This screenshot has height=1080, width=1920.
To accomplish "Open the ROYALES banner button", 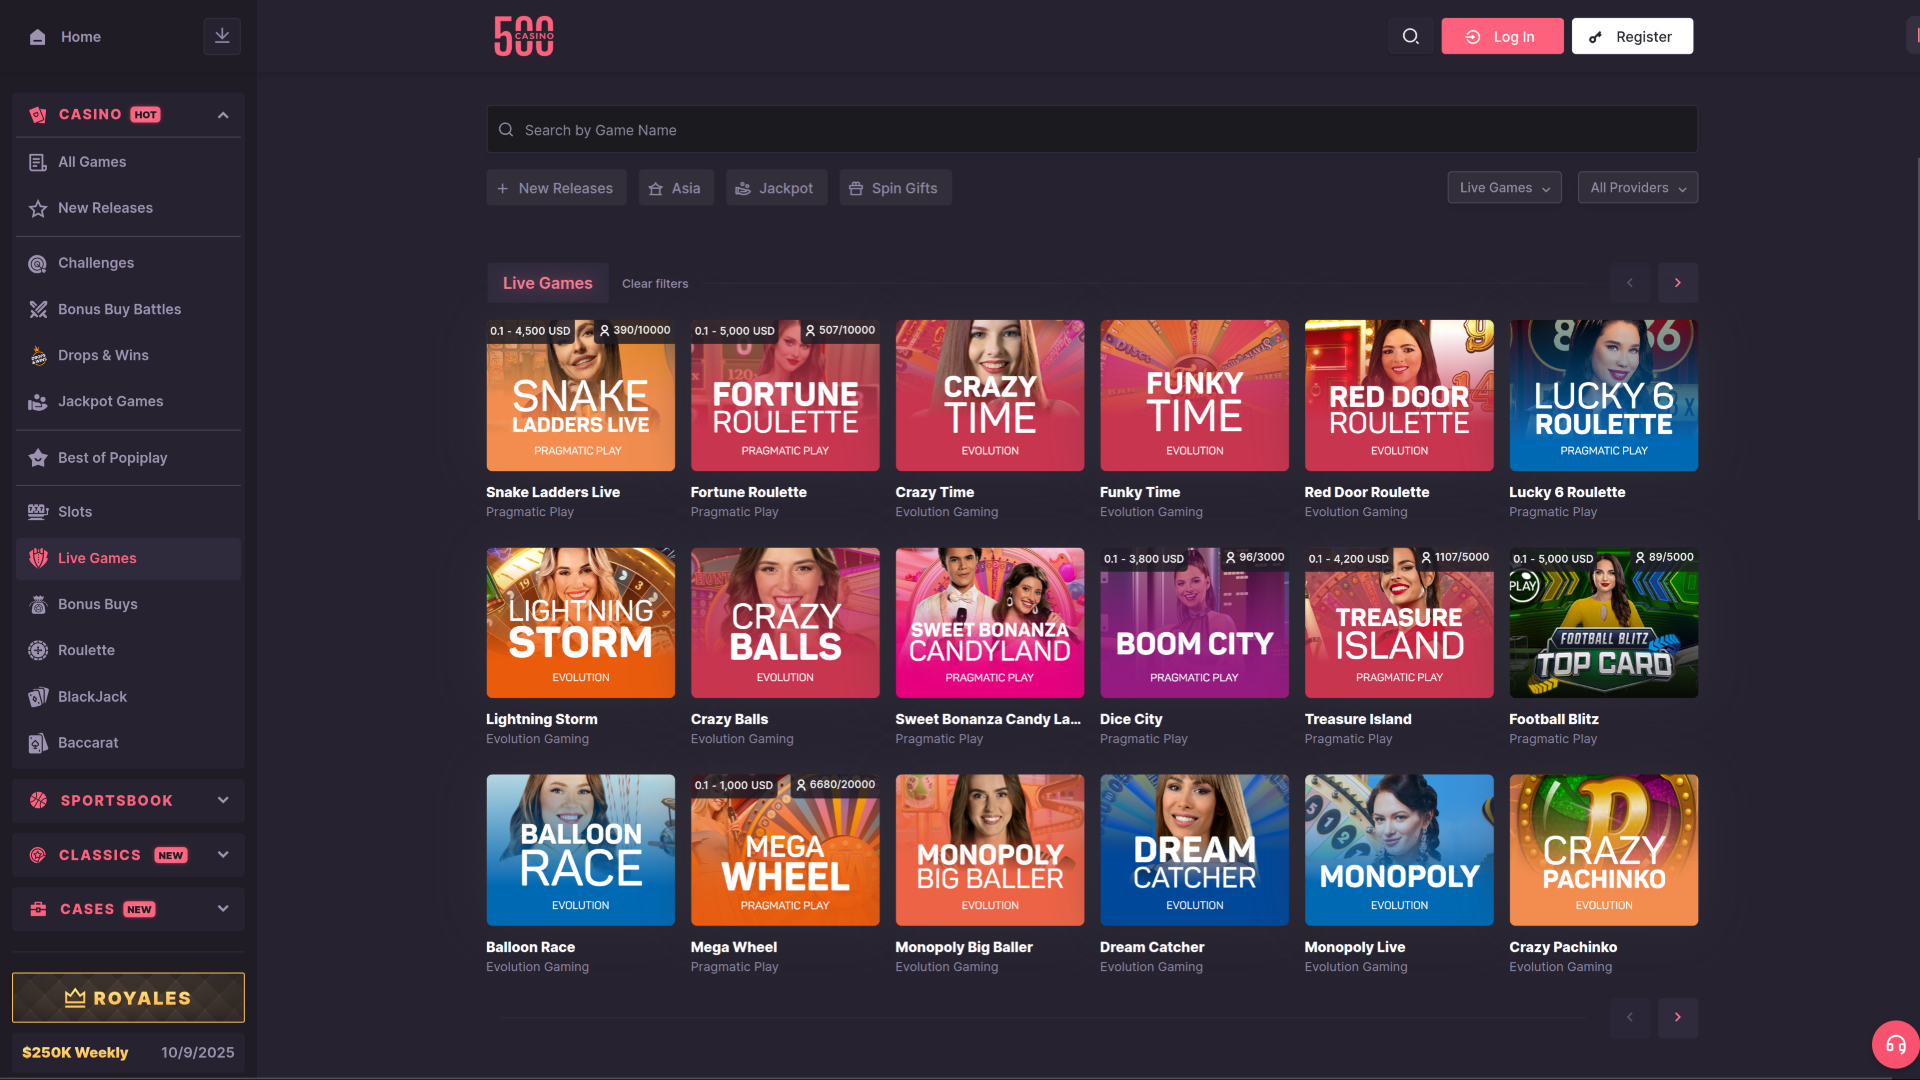I will [128, 998].
